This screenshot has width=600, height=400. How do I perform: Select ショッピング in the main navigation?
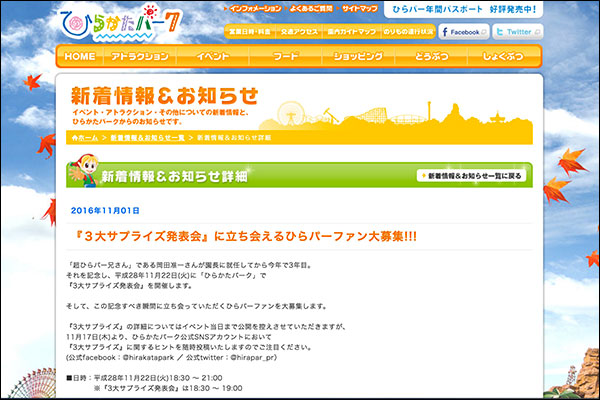coord(358,56)
